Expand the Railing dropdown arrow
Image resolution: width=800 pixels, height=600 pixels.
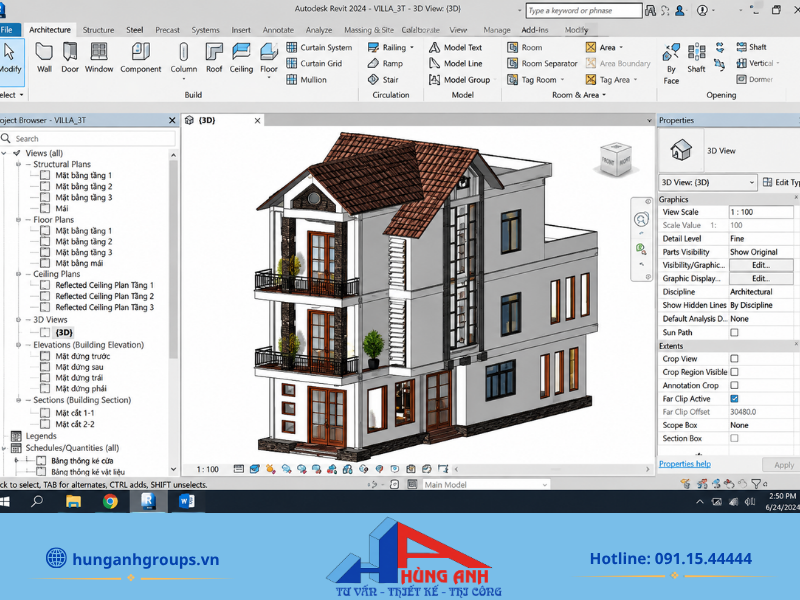[412, 48]
